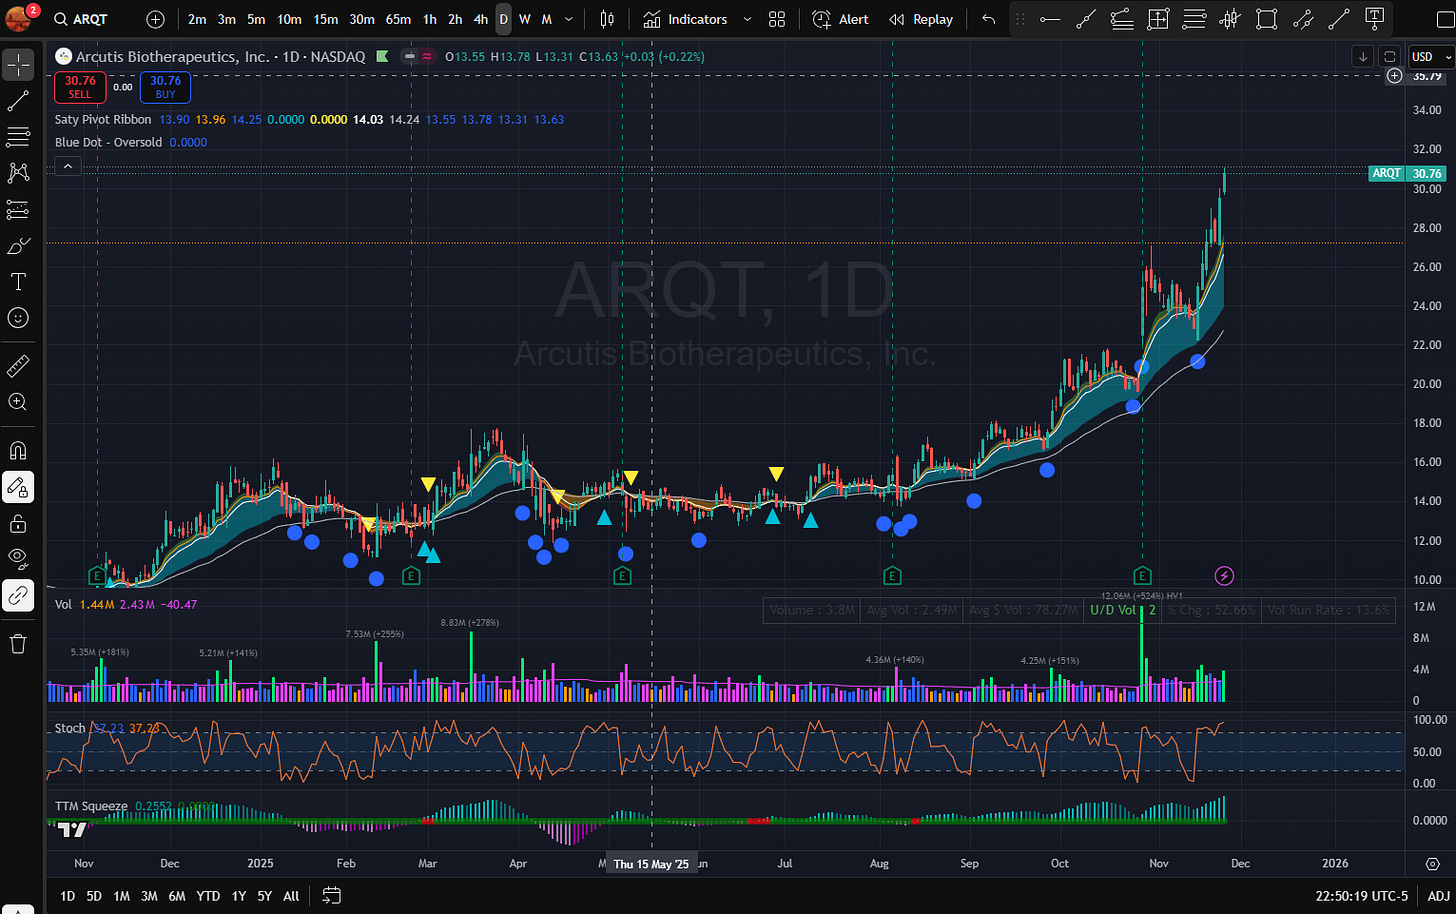Set the date range to YTD

click(208, 896)
